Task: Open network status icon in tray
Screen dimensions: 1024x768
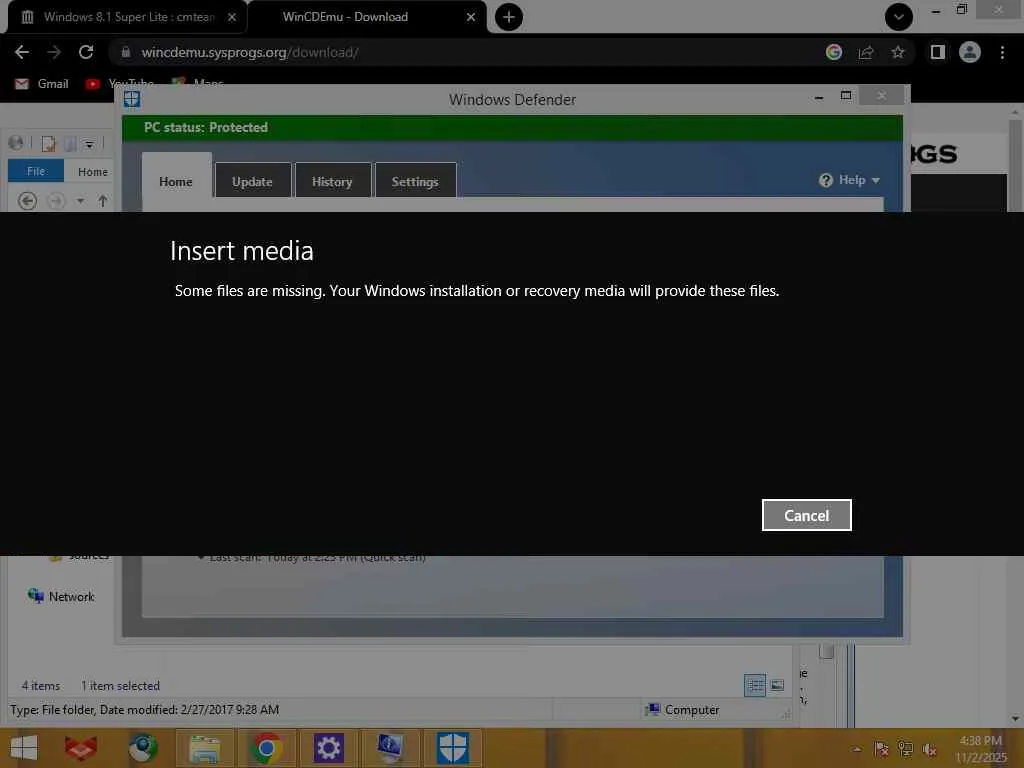Action: [905, 749]
